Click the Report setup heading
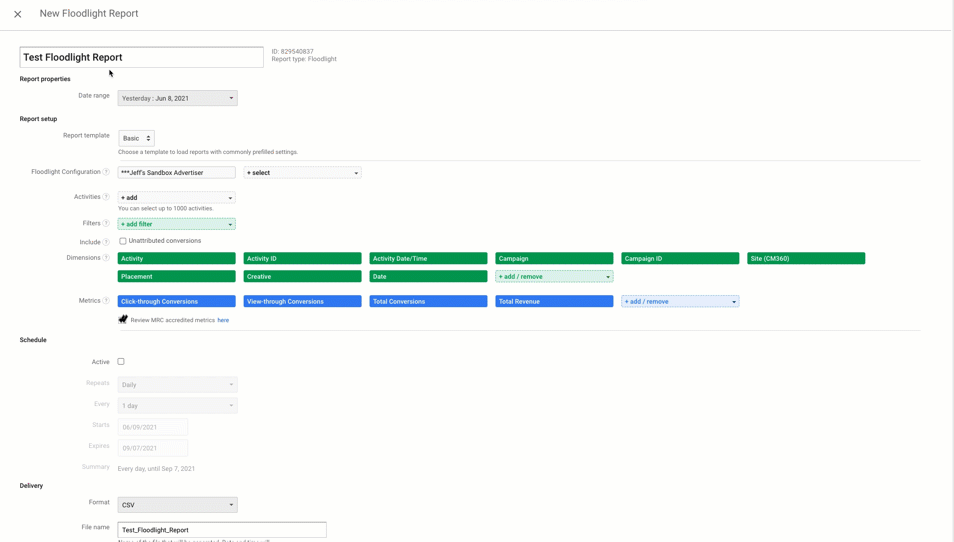The image size is (954, 542). [x=38, y=119]
